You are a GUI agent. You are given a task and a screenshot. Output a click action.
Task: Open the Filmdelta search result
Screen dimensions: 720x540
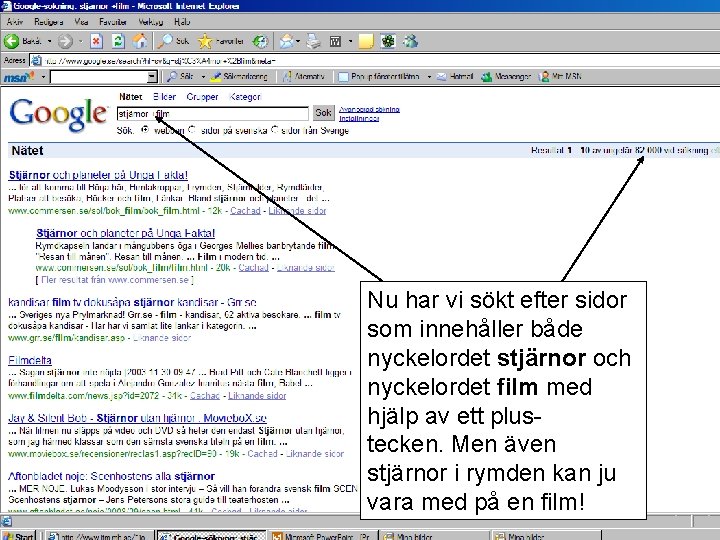pos(30,360)
